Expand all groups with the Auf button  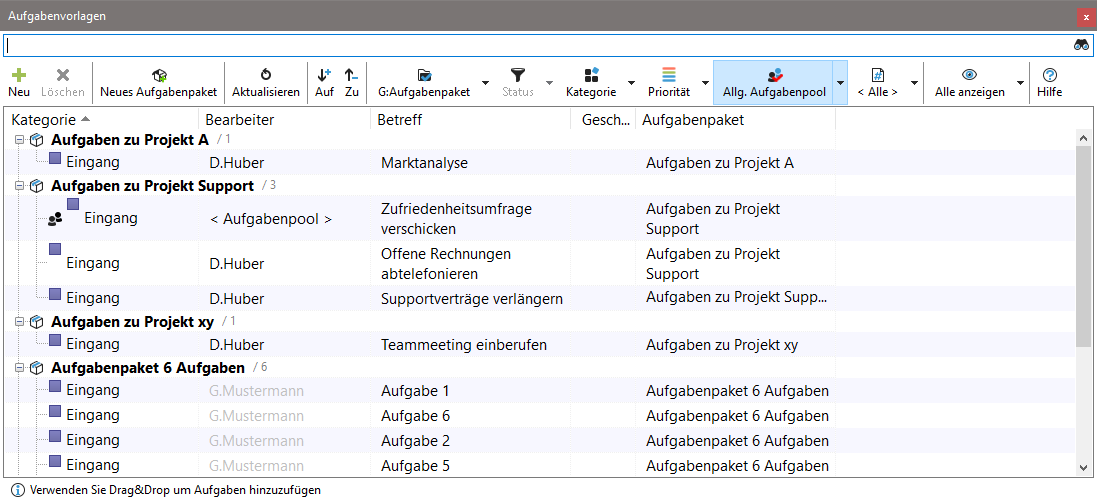point(324,82)
